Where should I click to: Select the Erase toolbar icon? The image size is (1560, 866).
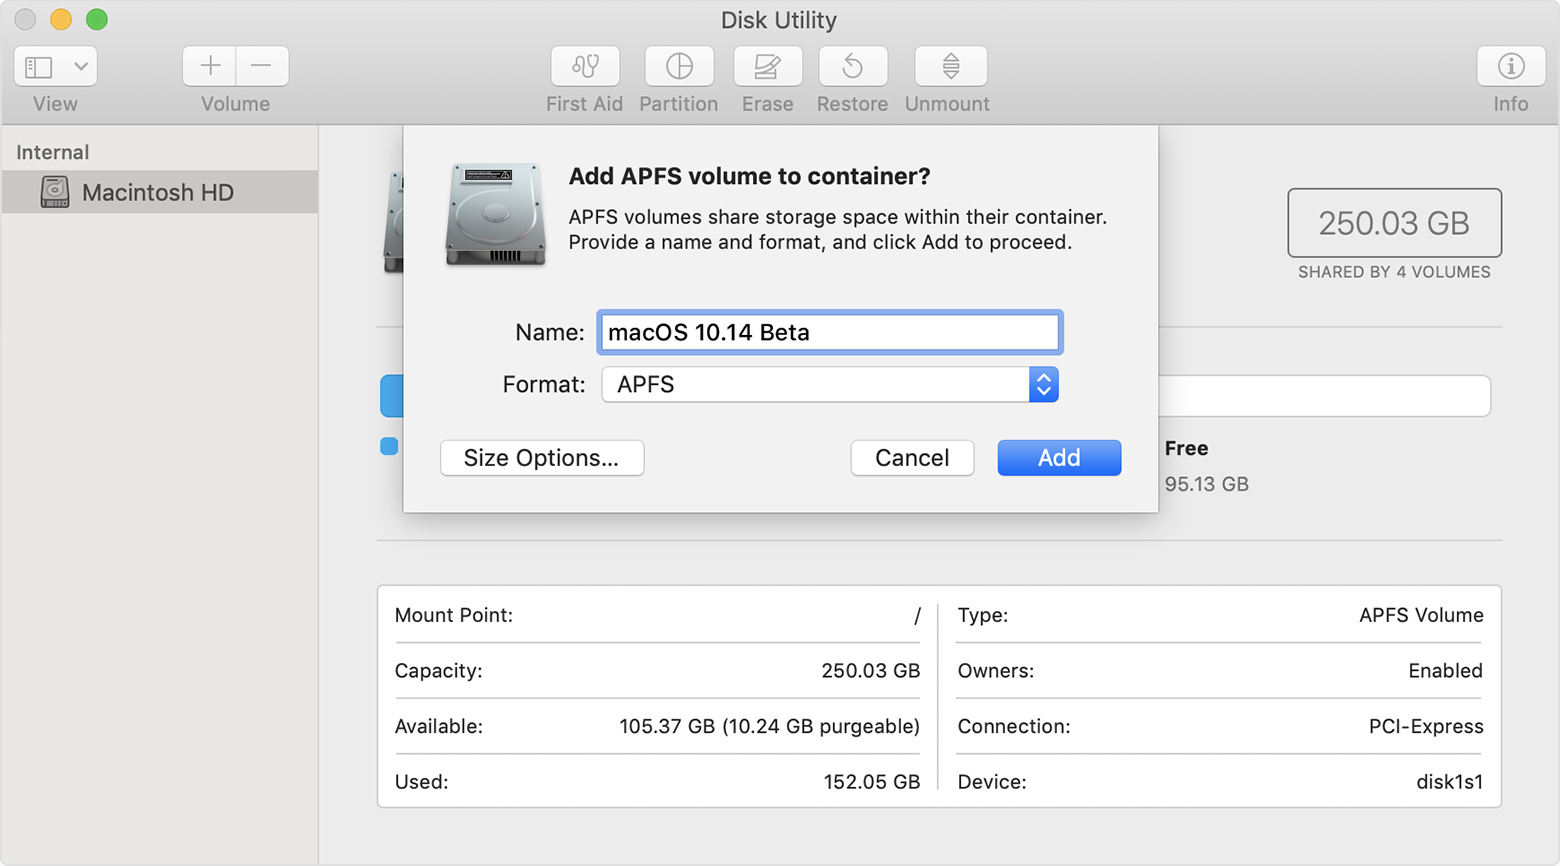(x=767, y=67)
